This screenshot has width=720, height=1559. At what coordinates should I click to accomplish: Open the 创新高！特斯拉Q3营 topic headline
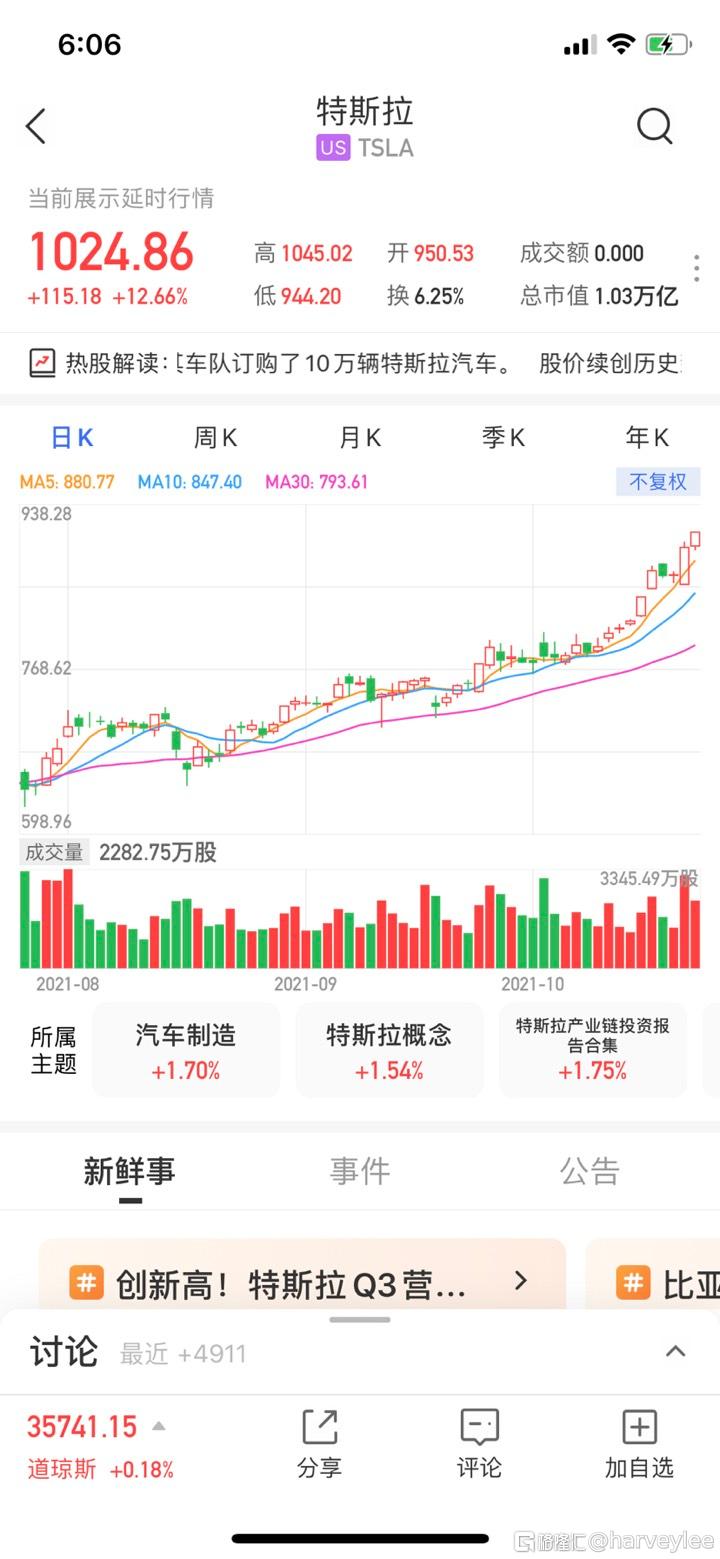pos(291,1284)
